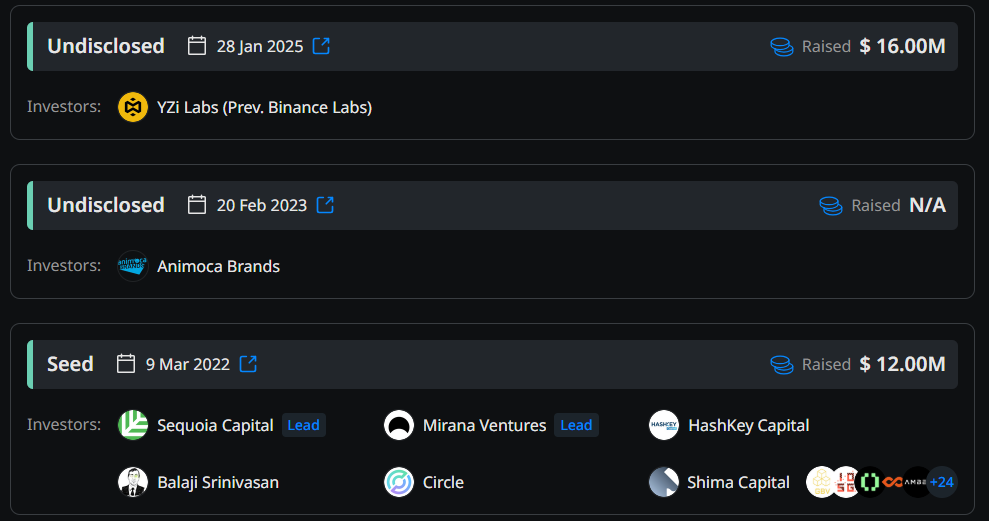
Task: Click the calendar icon next to 28 Jan 2025
Action: point(197,46)
